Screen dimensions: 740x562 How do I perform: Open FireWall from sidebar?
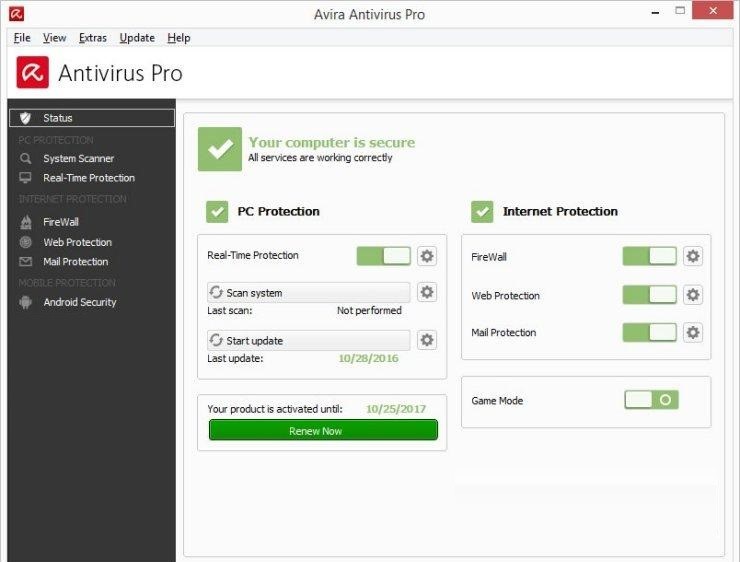61,222
